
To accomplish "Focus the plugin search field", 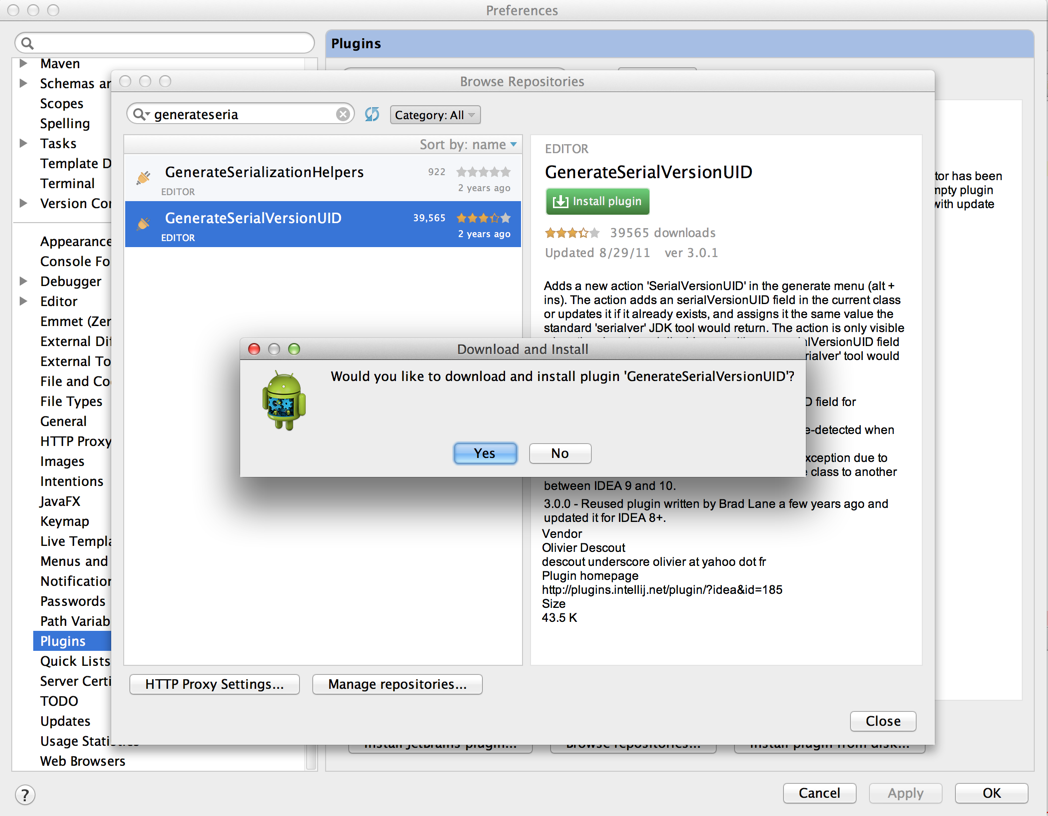I will point(241,114).
